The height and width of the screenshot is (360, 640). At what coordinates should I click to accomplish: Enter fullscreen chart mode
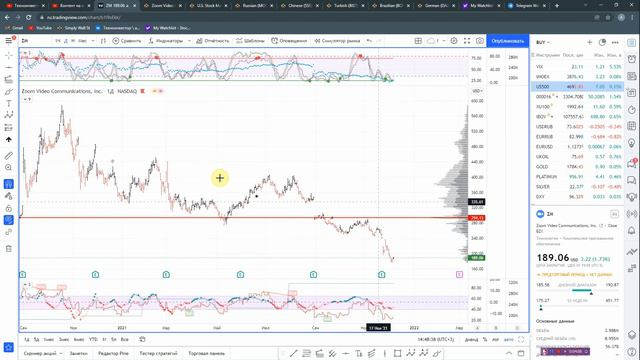click(467, 41)
